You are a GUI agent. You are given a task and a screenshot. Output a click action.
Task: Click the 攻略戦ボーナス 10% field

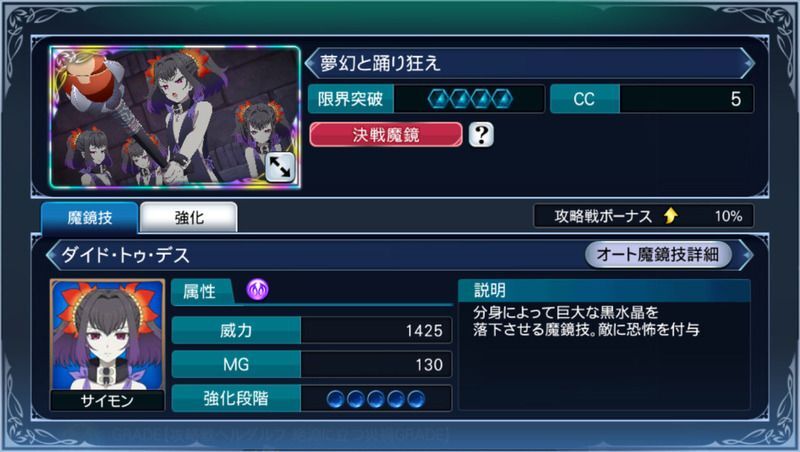point(643,216)
